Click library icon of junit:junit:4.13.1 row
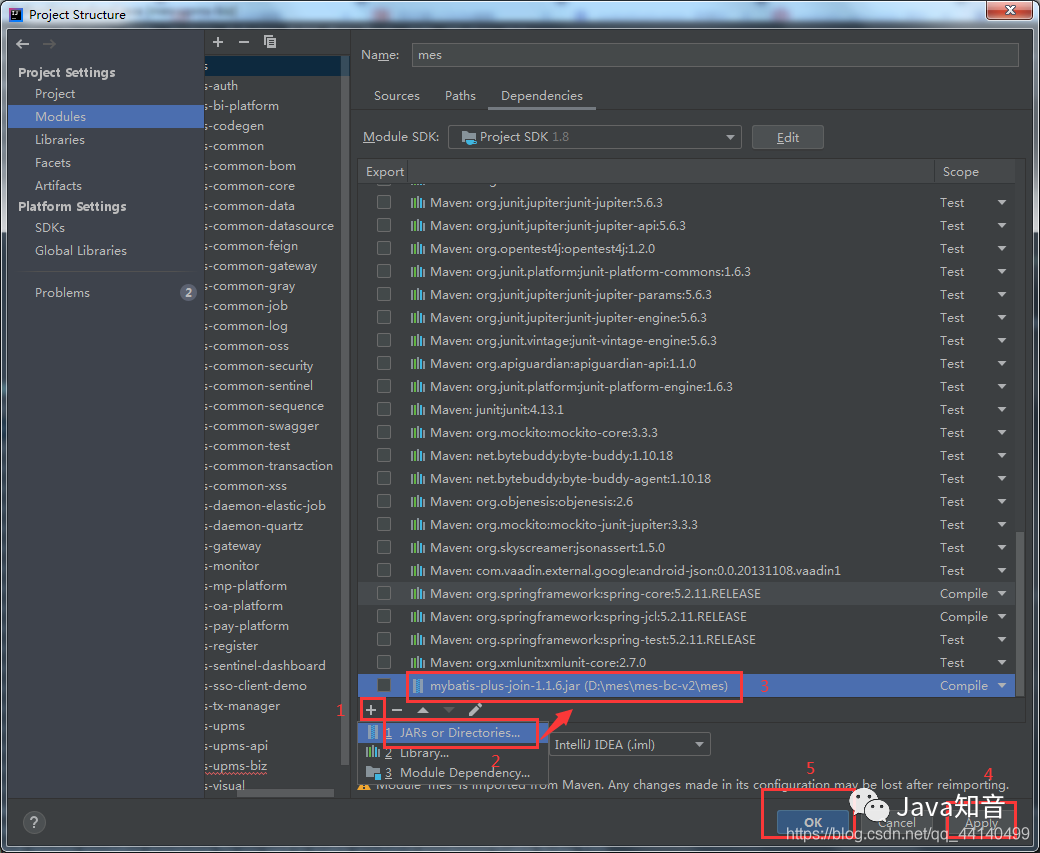Screen dimensions: 1040x853 417,410
